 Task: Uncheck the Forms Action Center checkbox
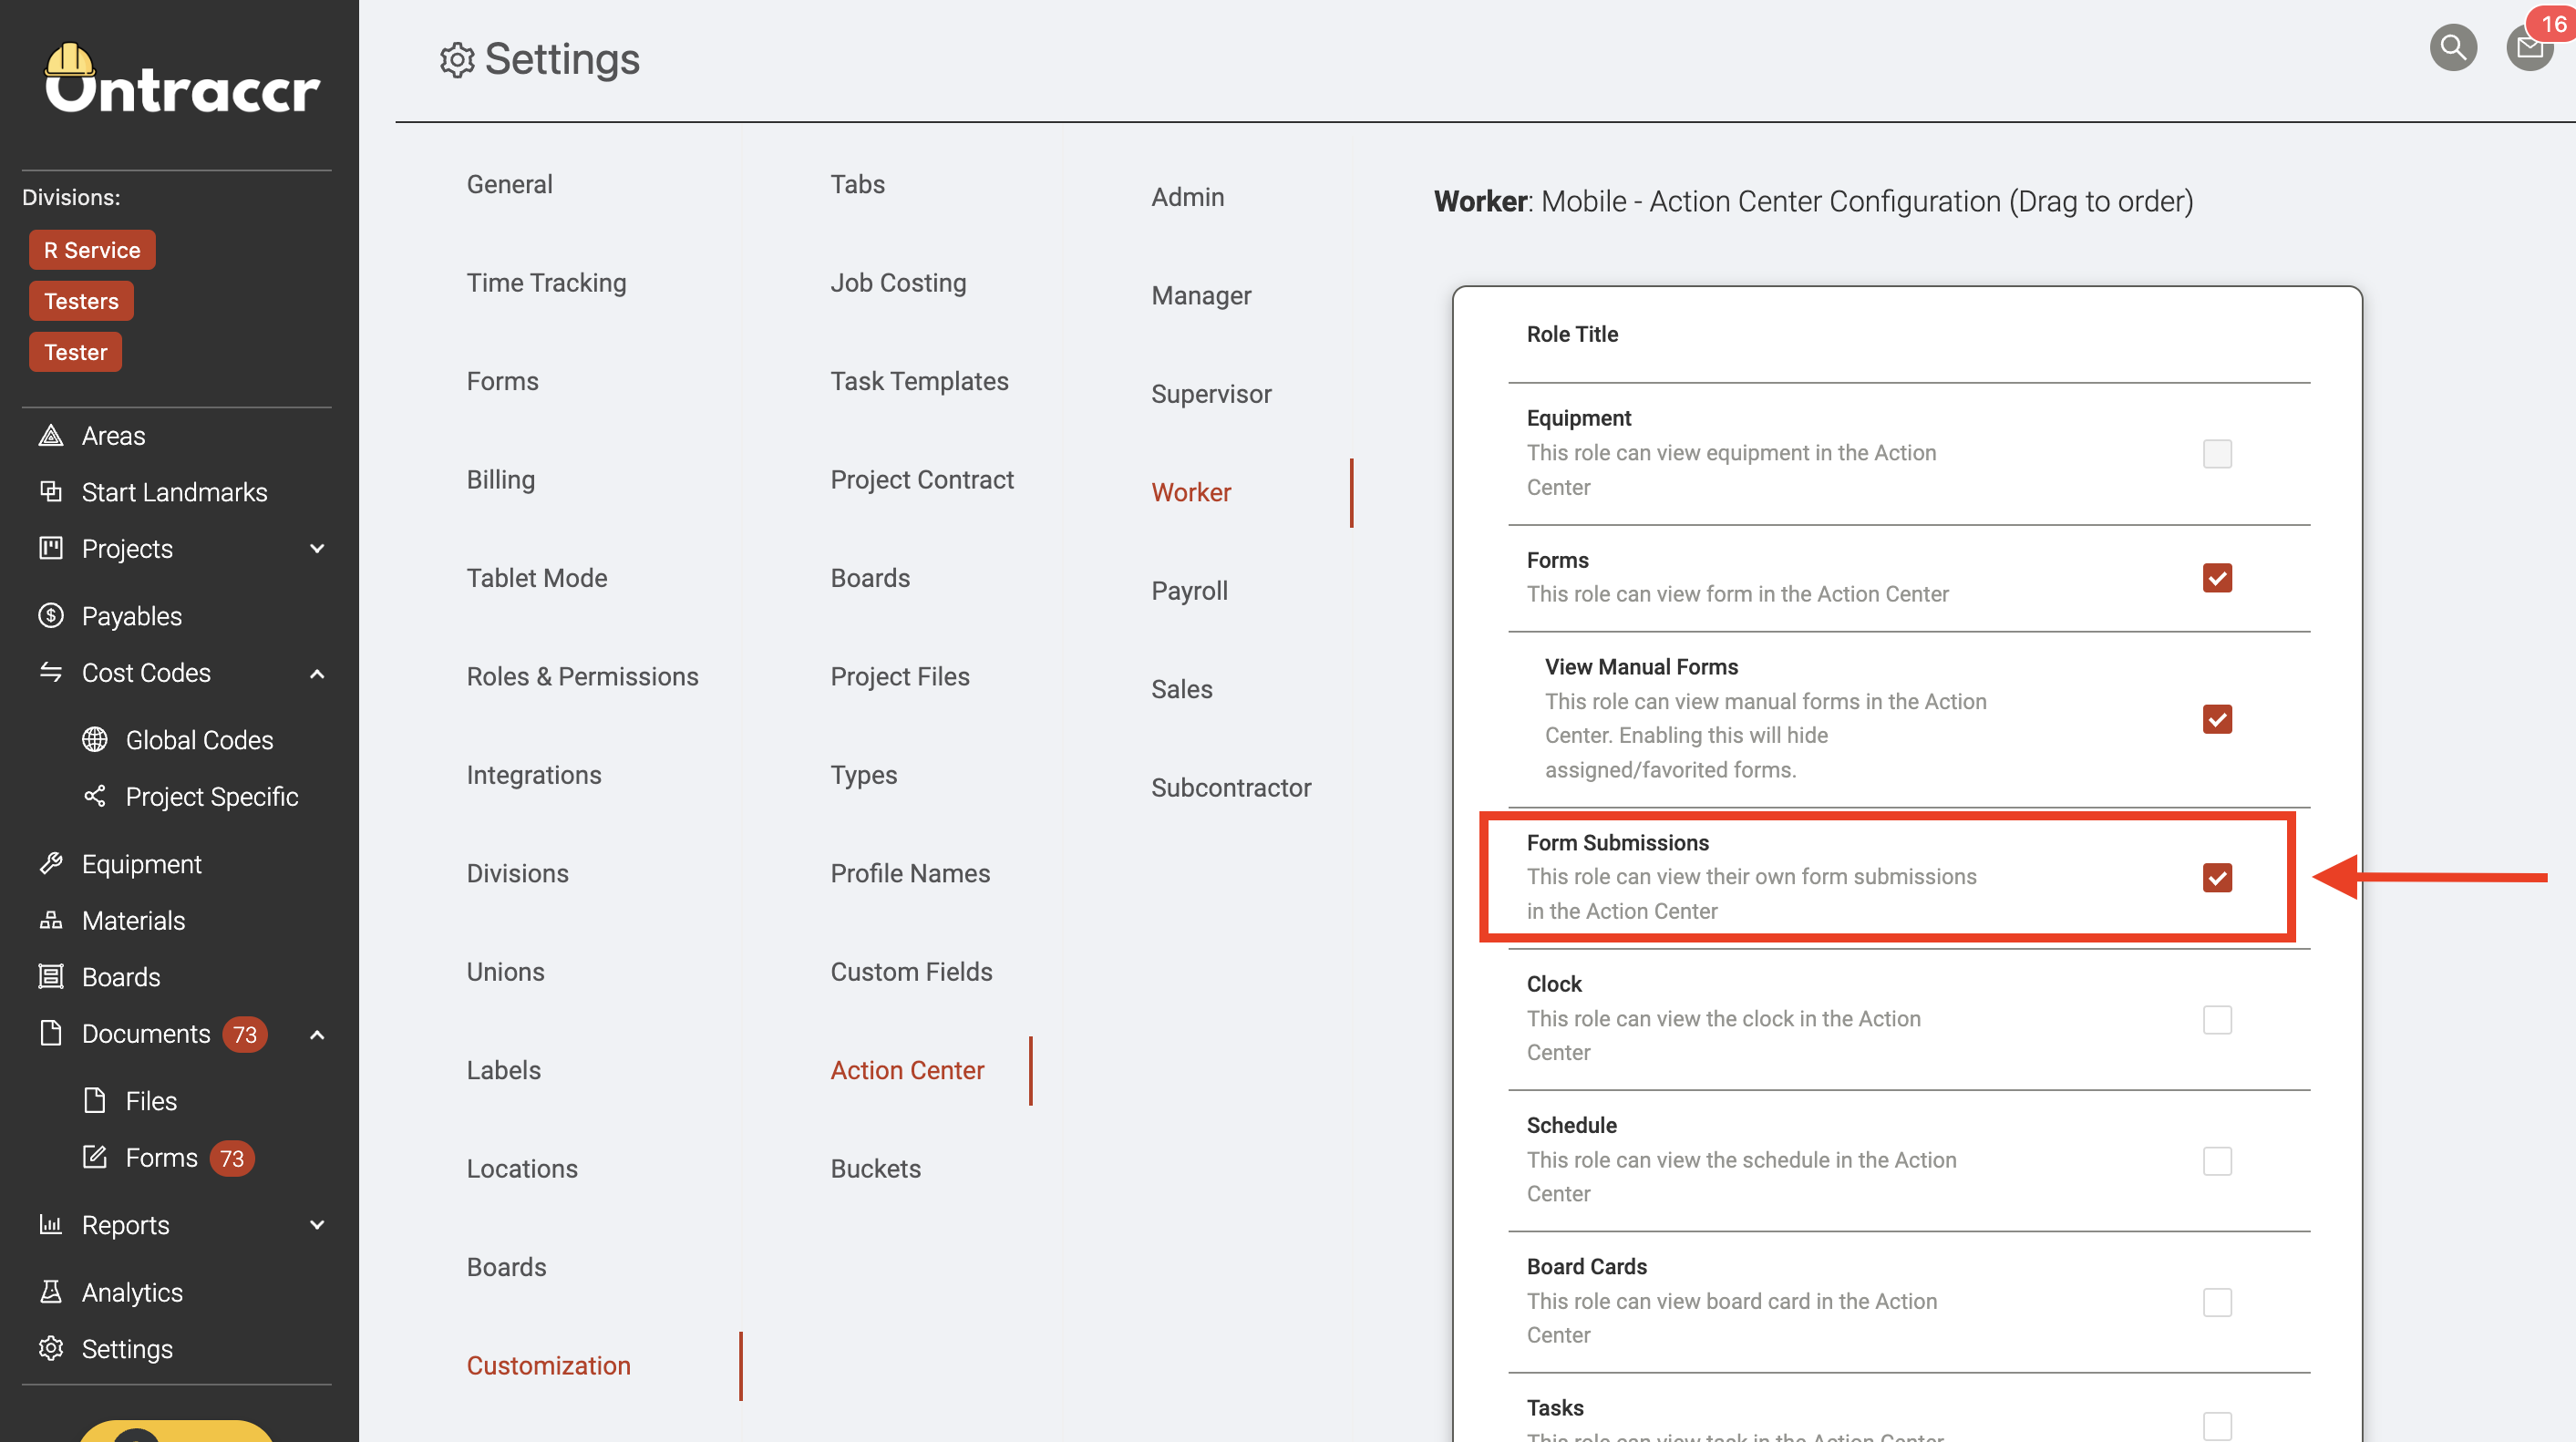click(2217, 578)
